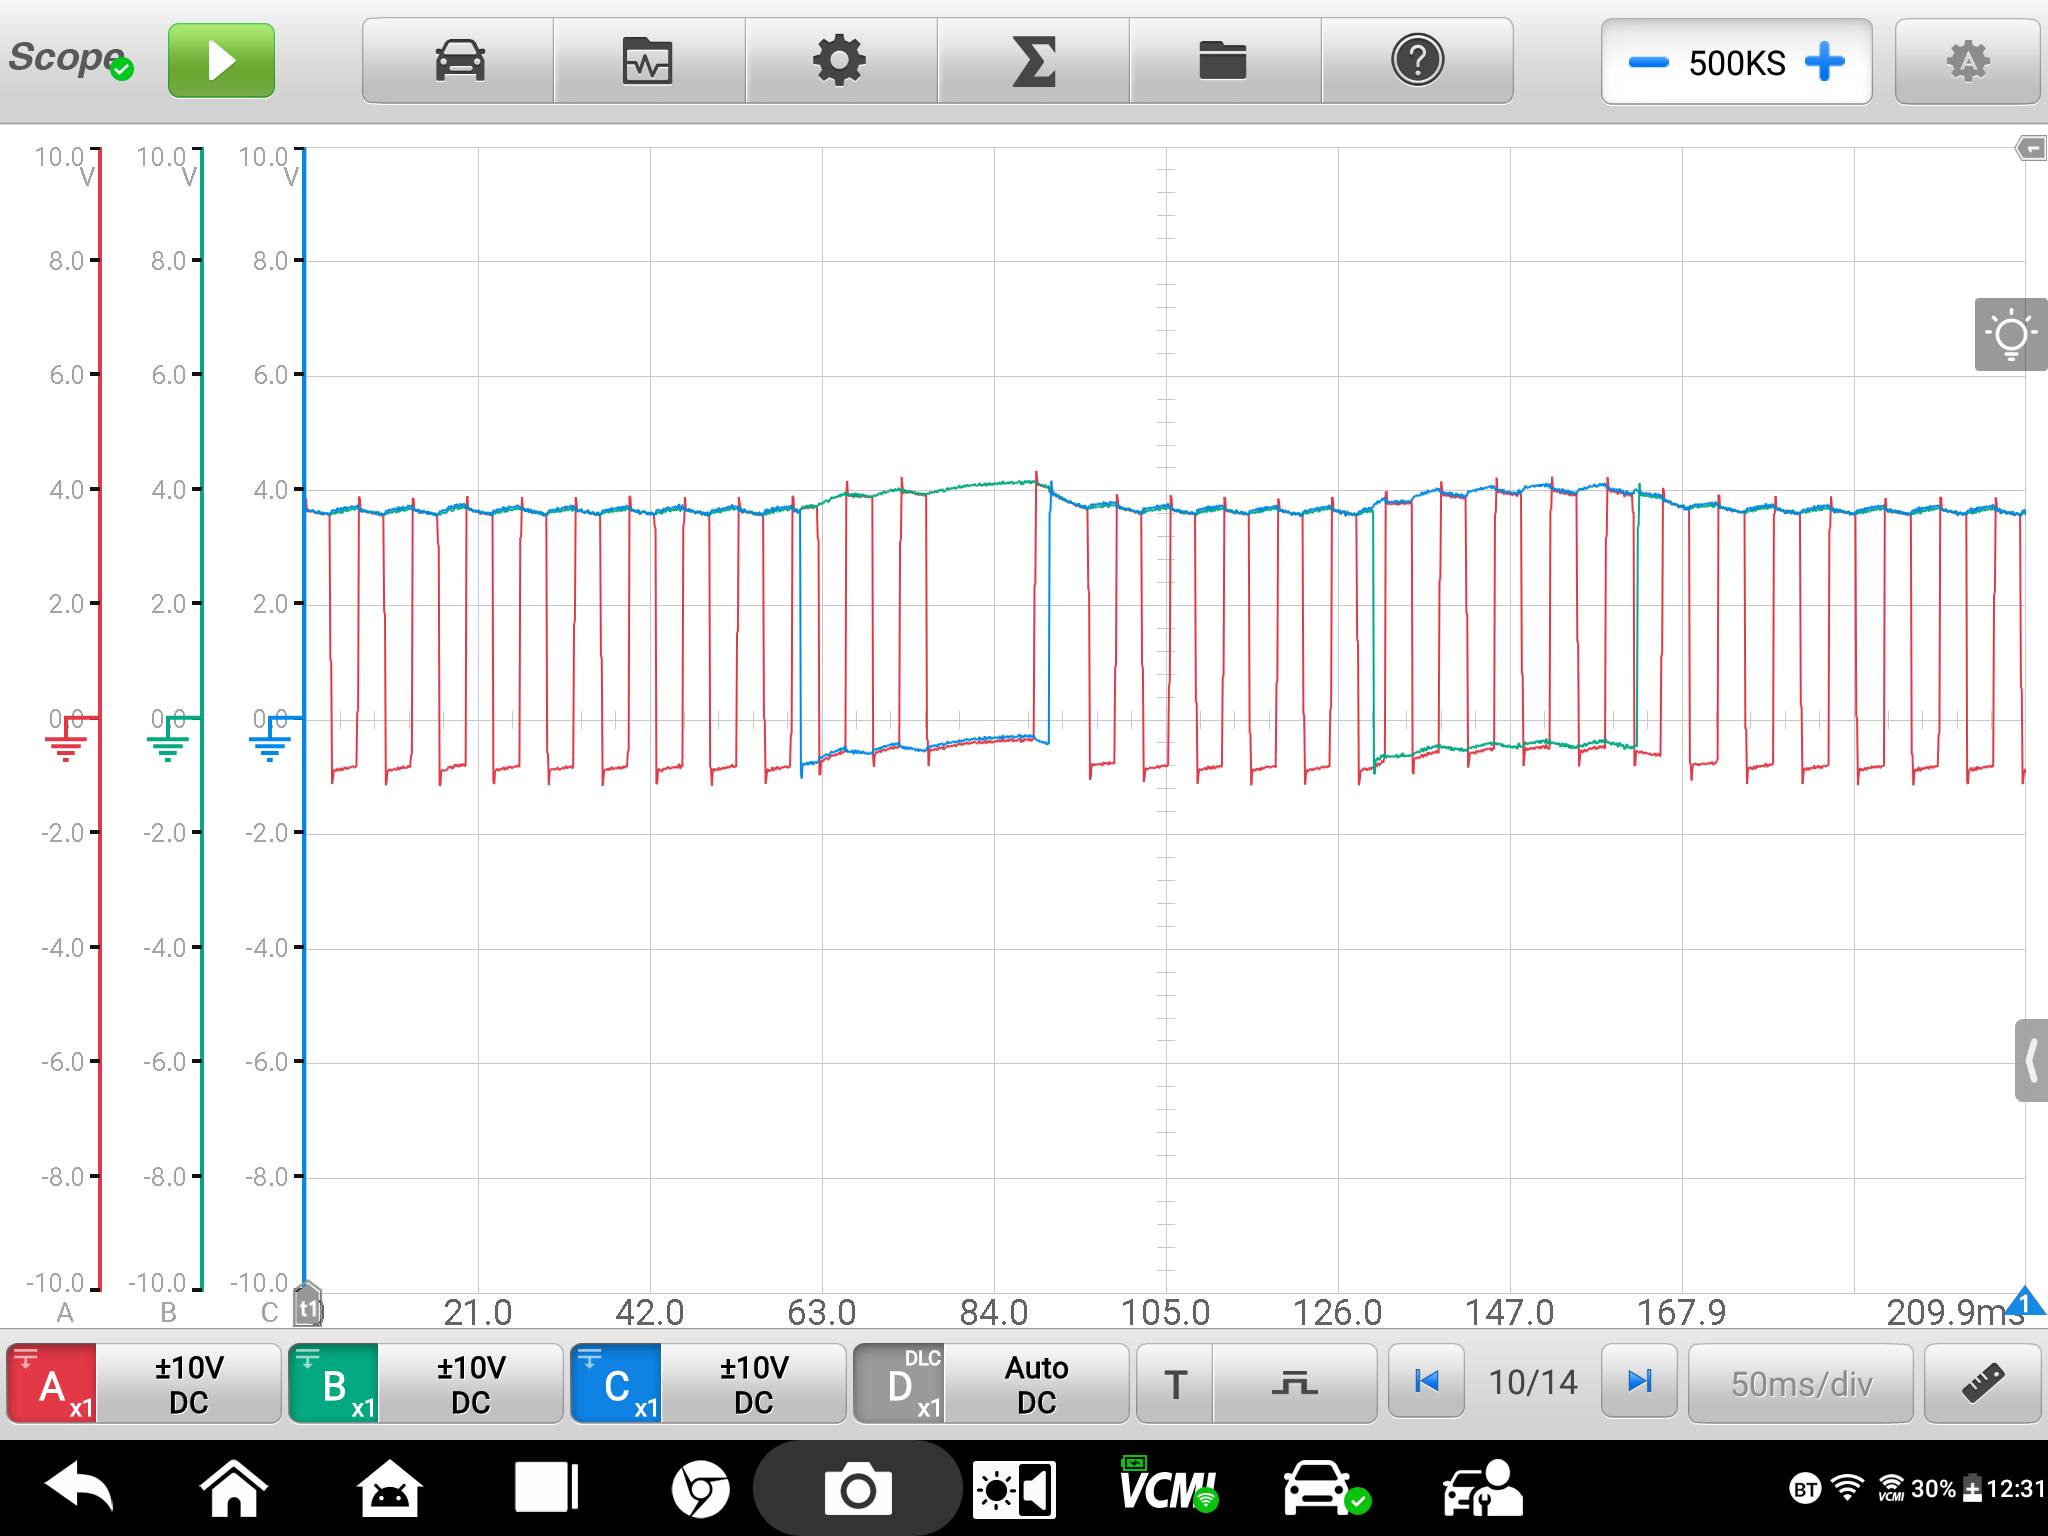
Task: Open channel C ±10V DC range dropdown
Action: (753, 1384)
